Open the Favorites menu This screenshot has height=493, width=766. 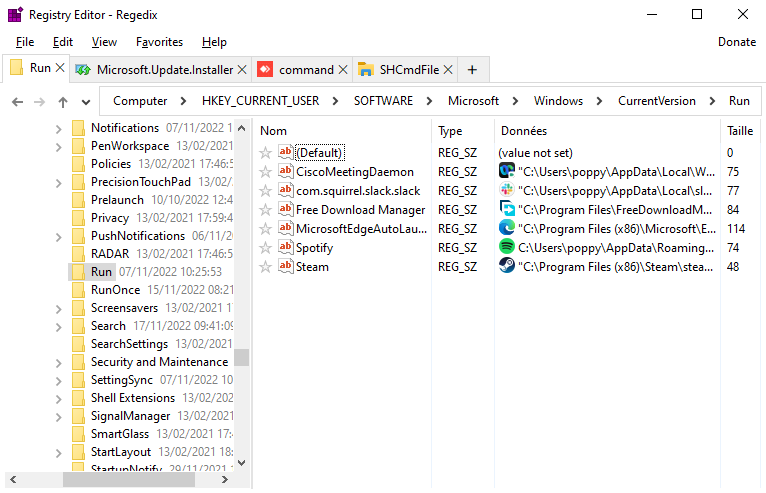[159, 42]
